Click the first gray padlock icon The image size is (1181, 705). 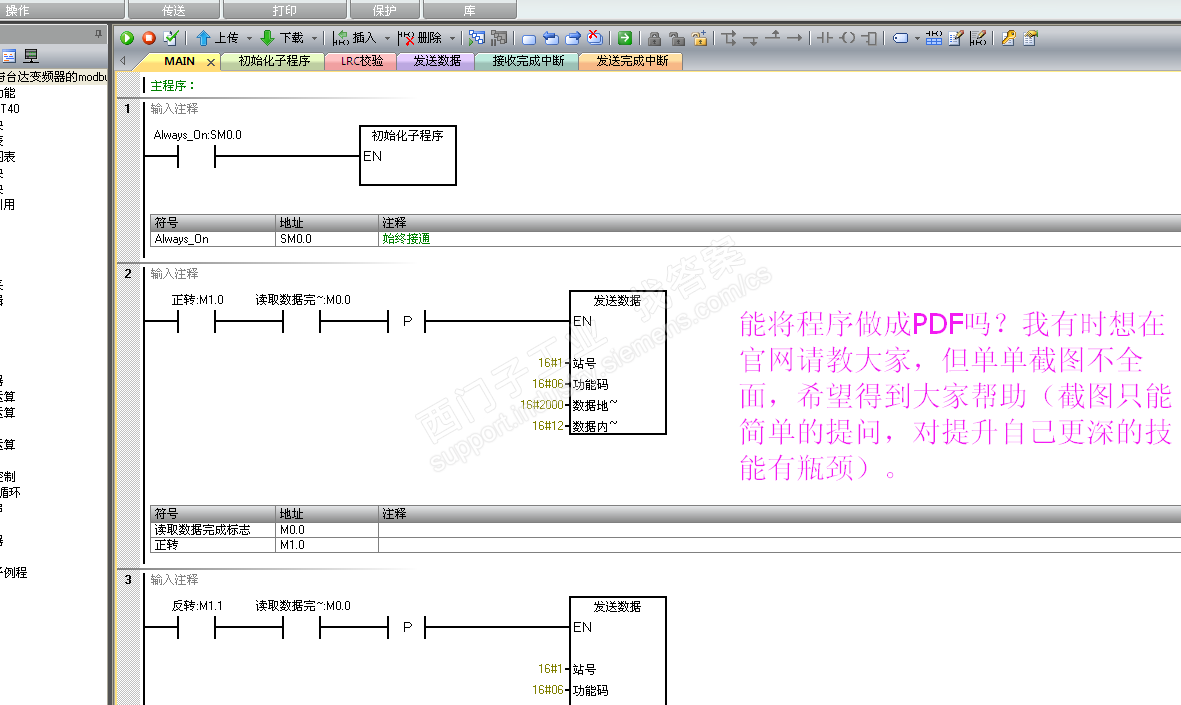click(x=655, y=38)
